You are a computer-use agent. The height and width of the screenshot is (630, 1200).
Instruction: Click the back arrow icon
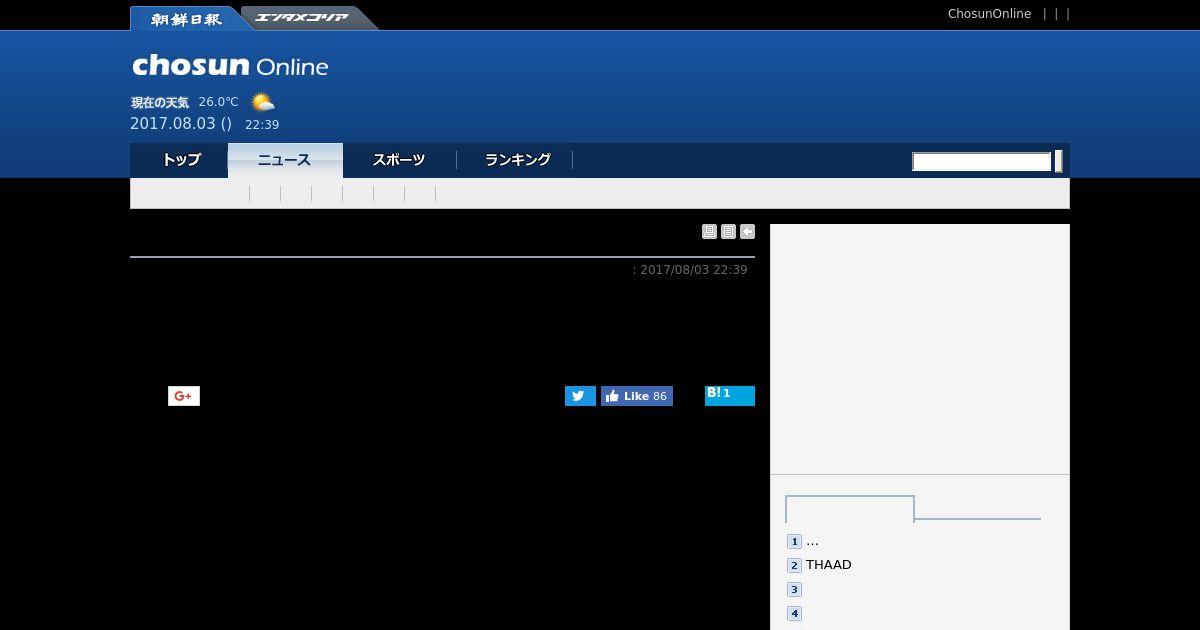[747, 232]
